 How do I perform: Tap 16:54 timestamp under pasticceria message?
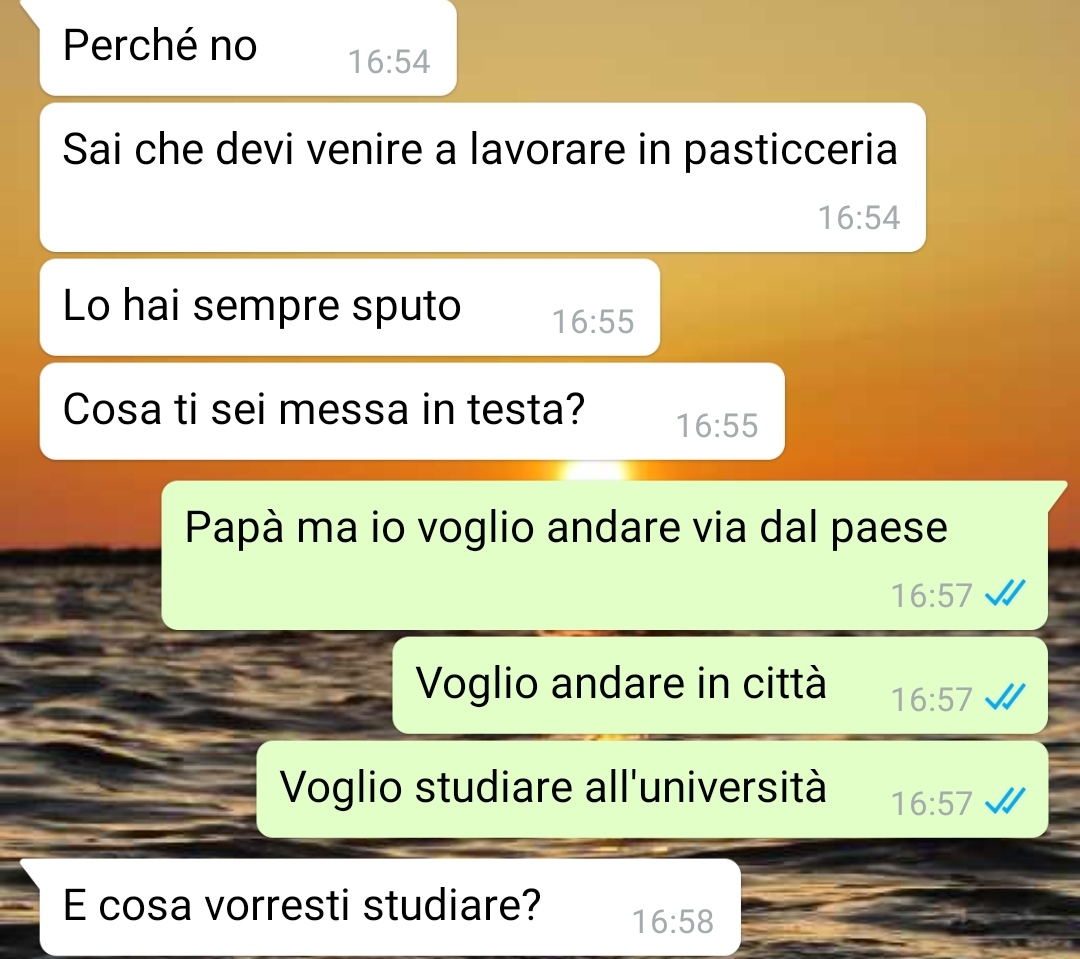coord(859,218)
